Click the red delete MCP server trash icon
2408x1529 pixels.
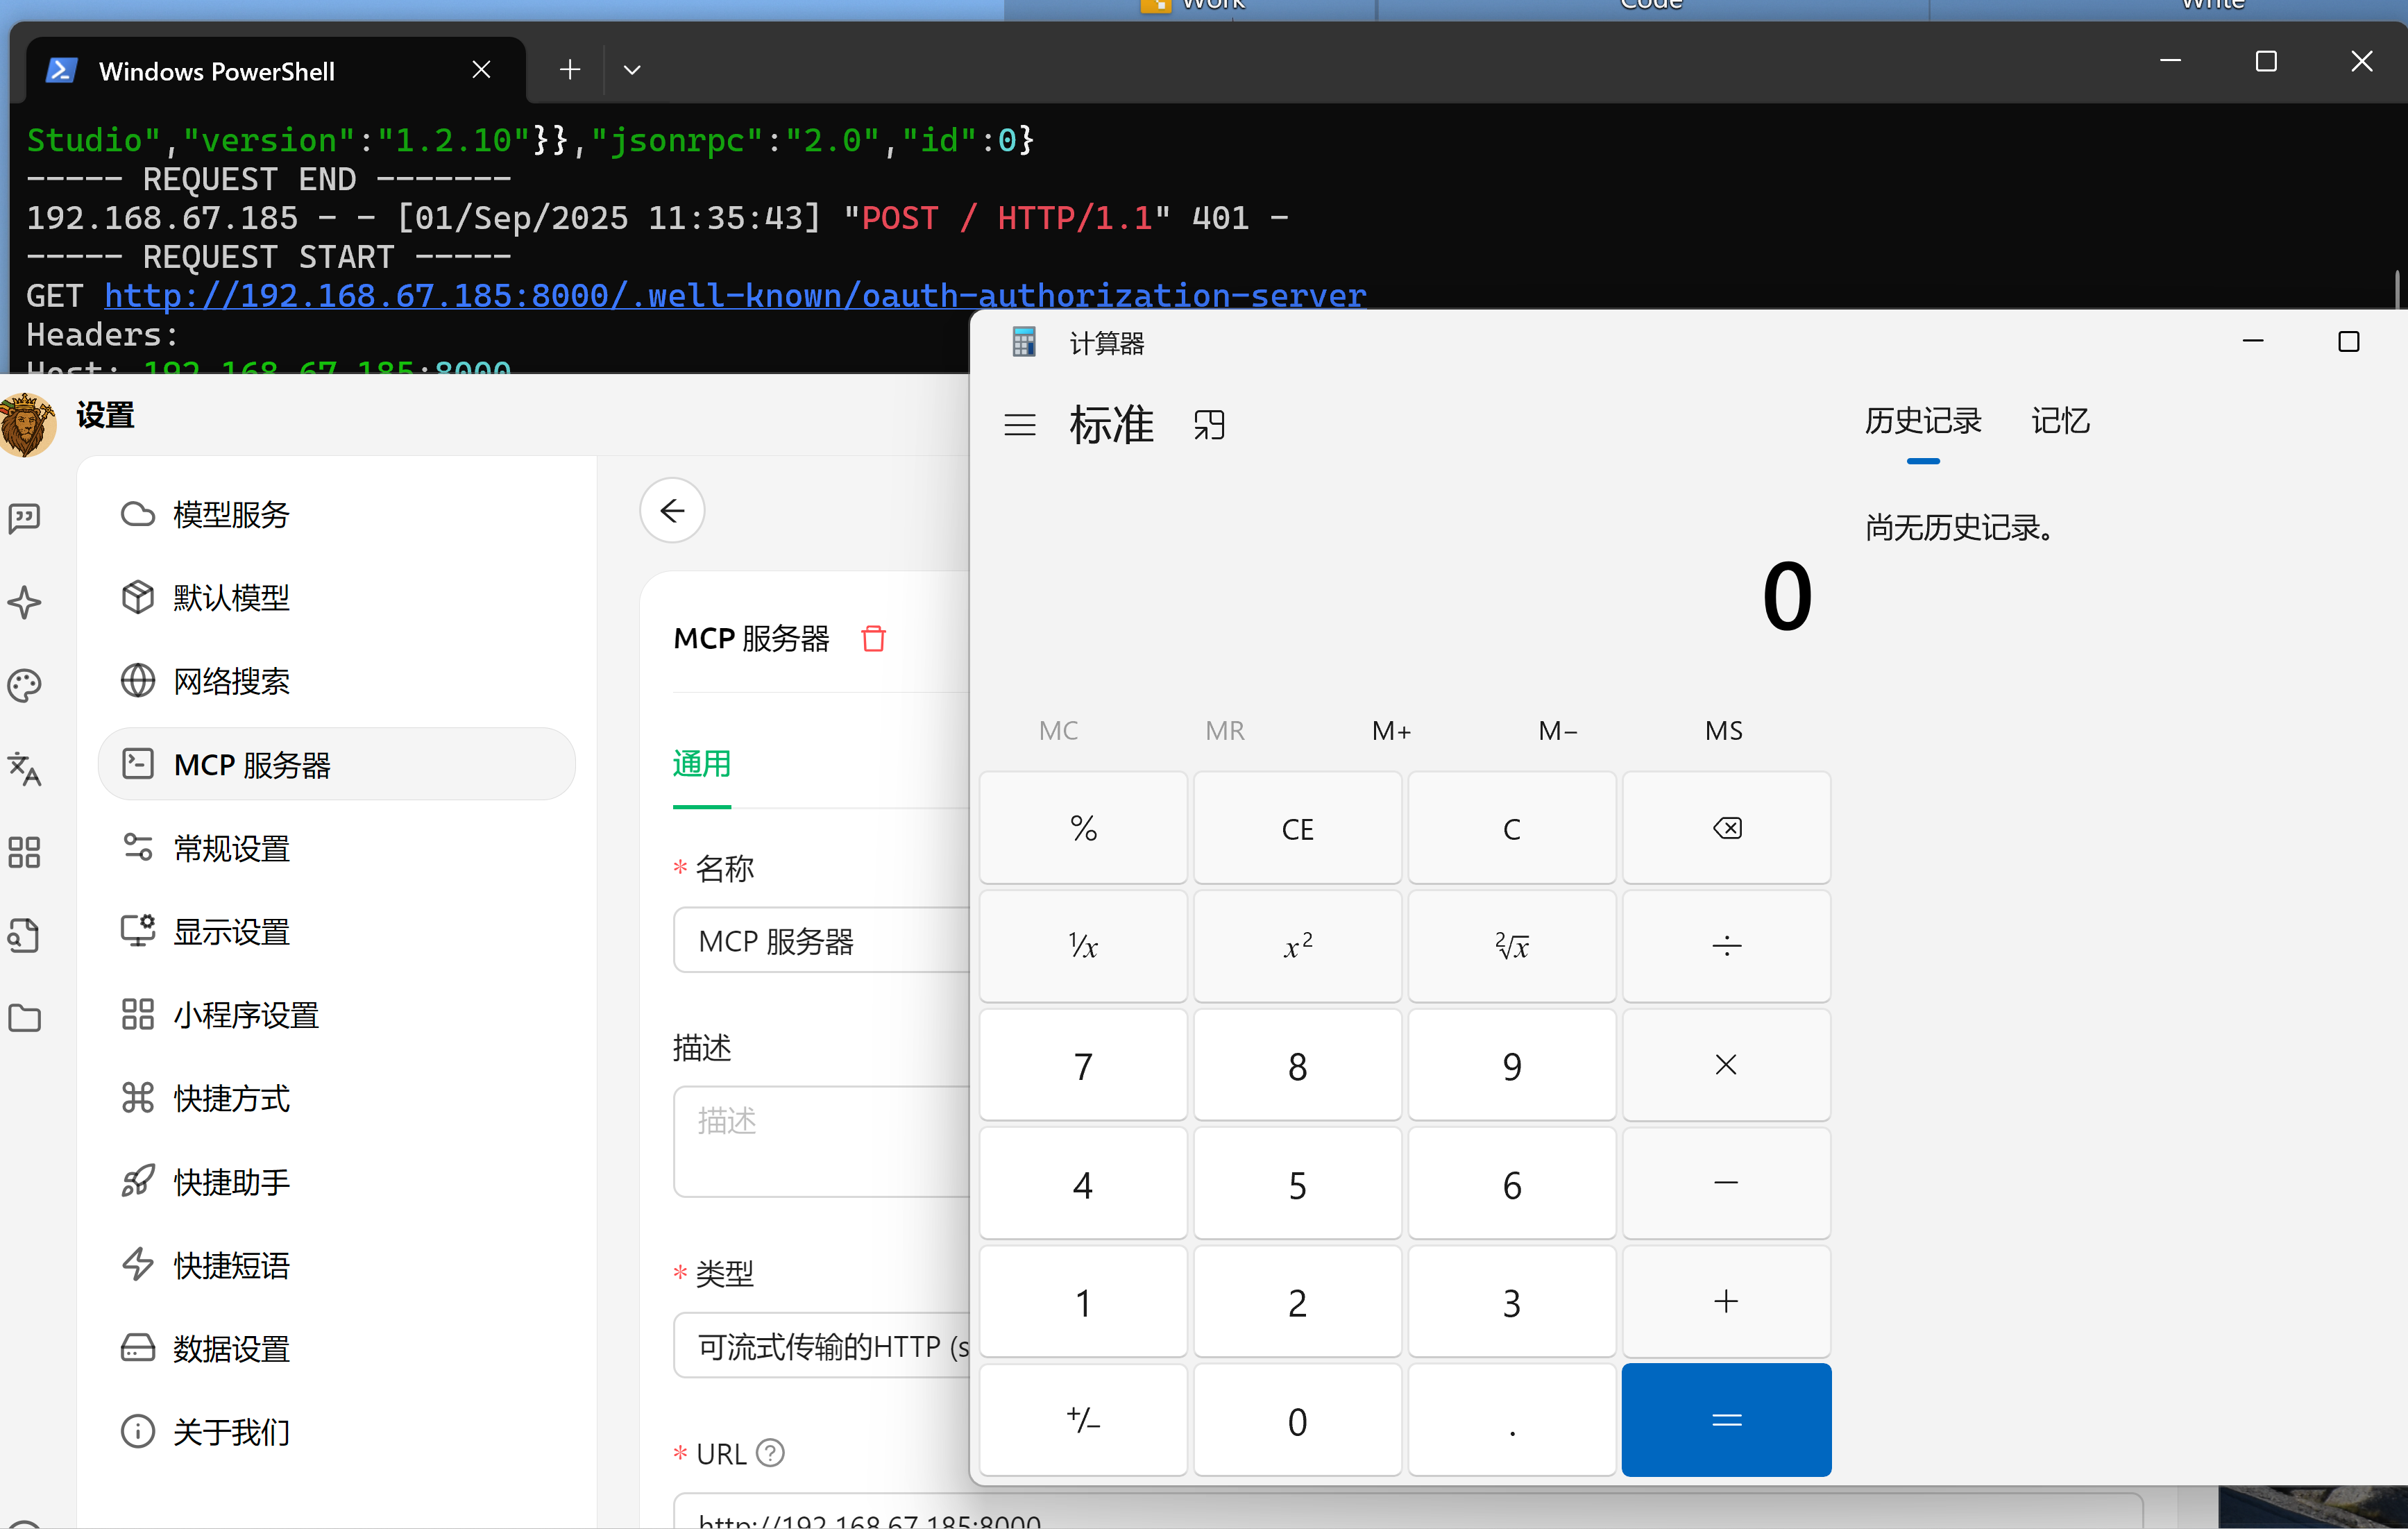tap(873, 638)
